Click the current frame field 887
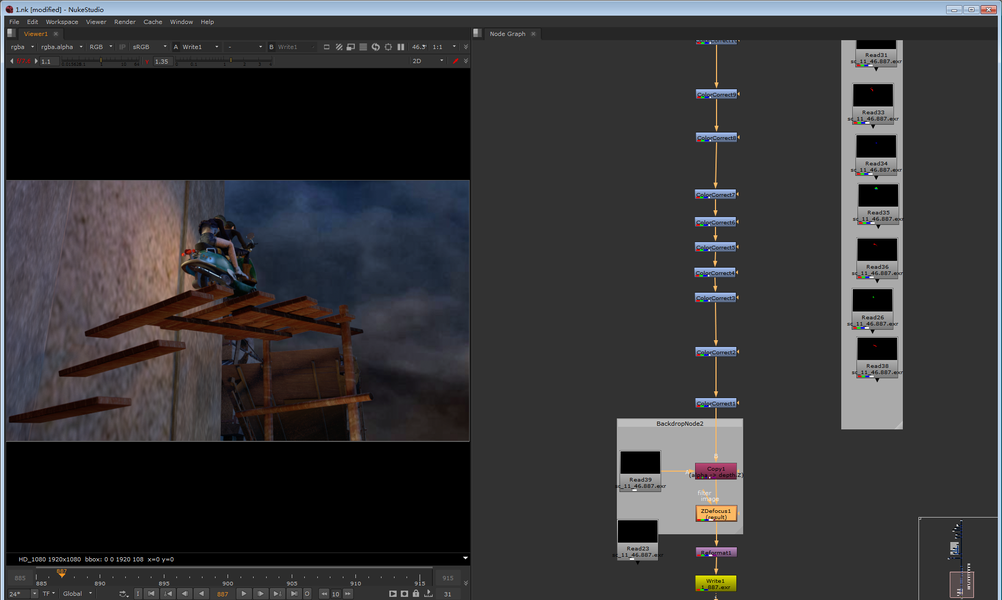The width and height of the screenshot is (1002, 600). pyautogui.click(x=222, y=594)
